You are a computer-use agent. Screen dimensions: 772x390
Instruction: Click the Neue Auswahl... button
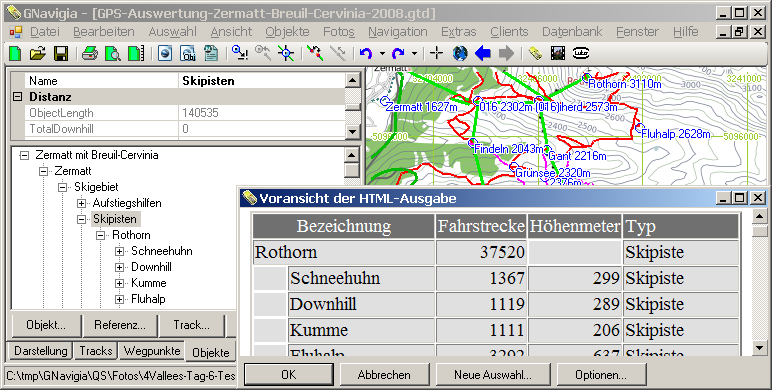coord(493,375)
